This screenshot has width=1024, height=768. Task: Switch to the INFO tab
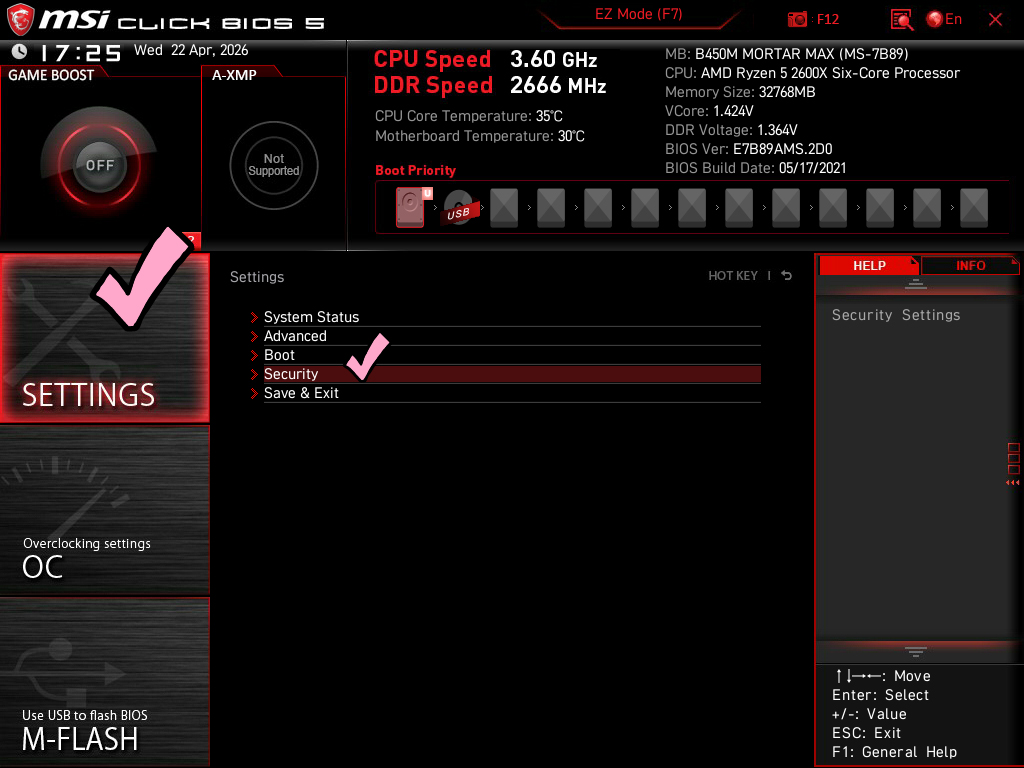pos(970,265)
